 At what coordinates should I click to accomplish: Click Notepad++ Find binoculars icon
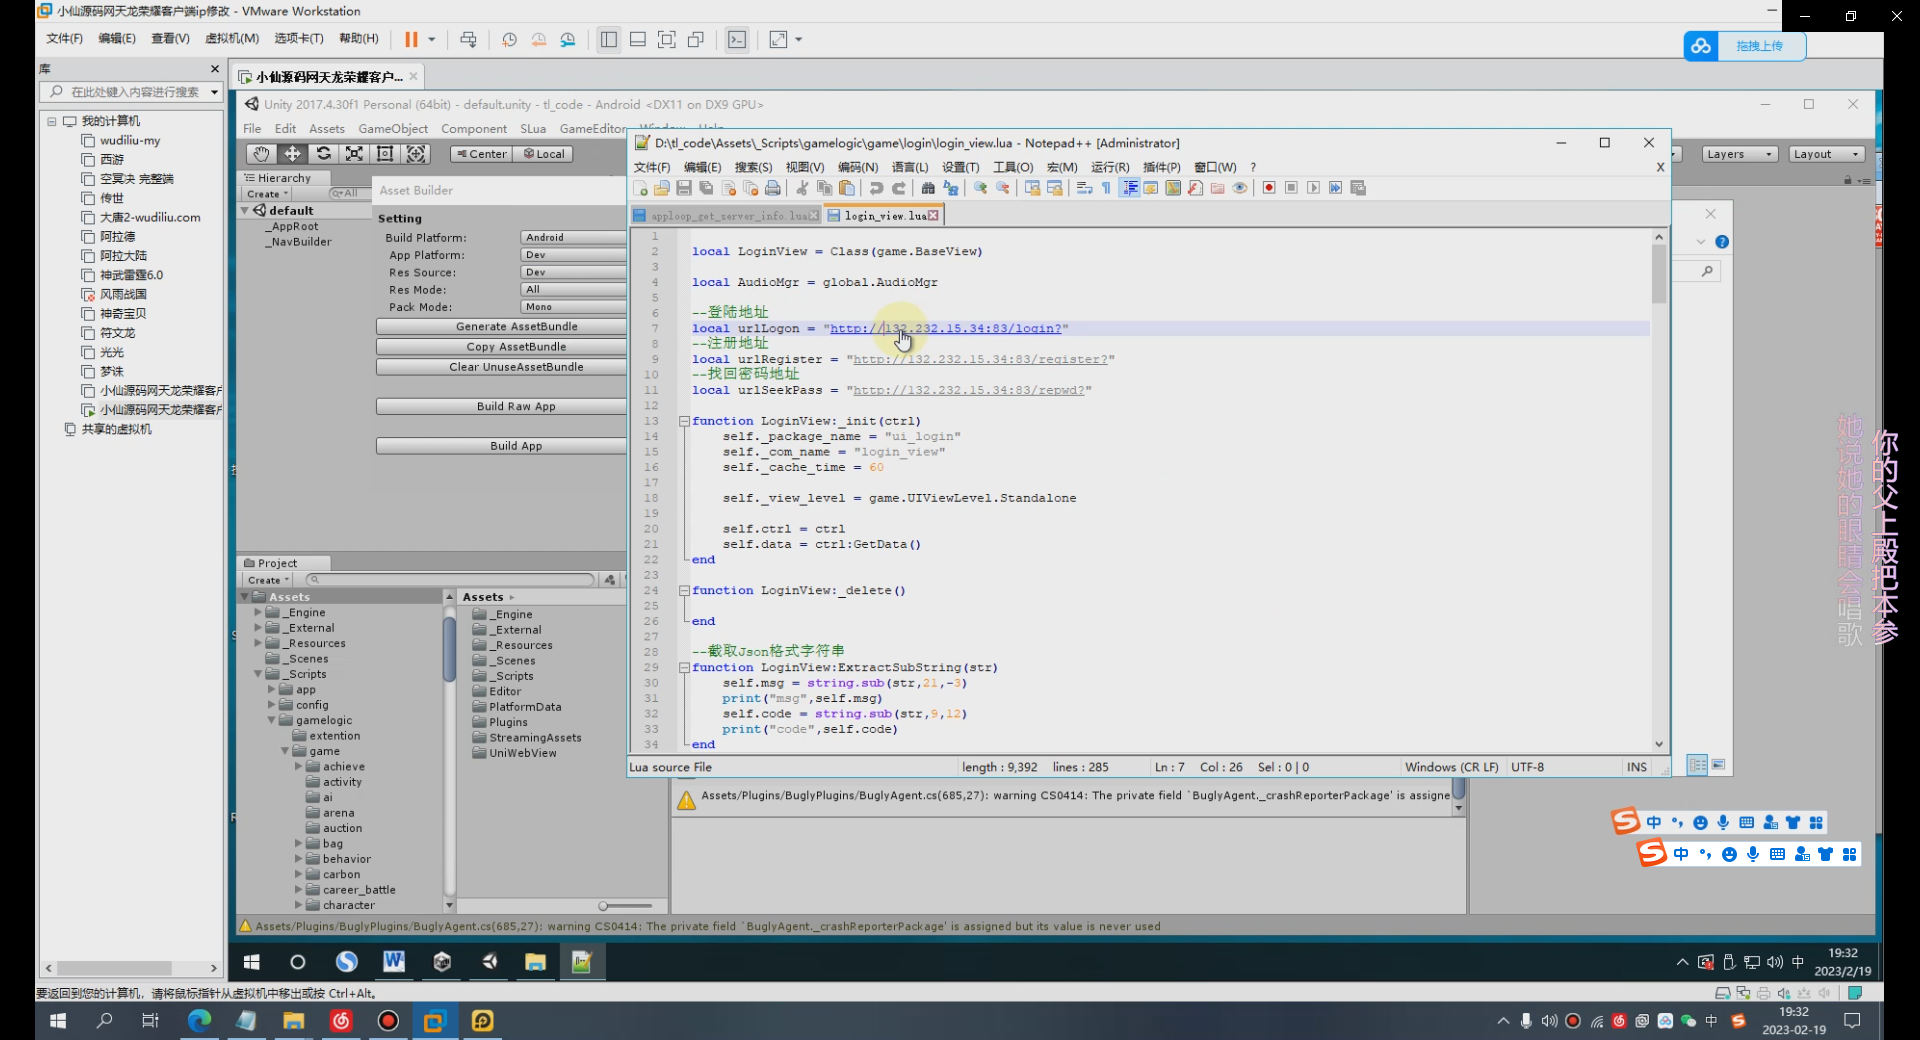[x=928, y=188]
